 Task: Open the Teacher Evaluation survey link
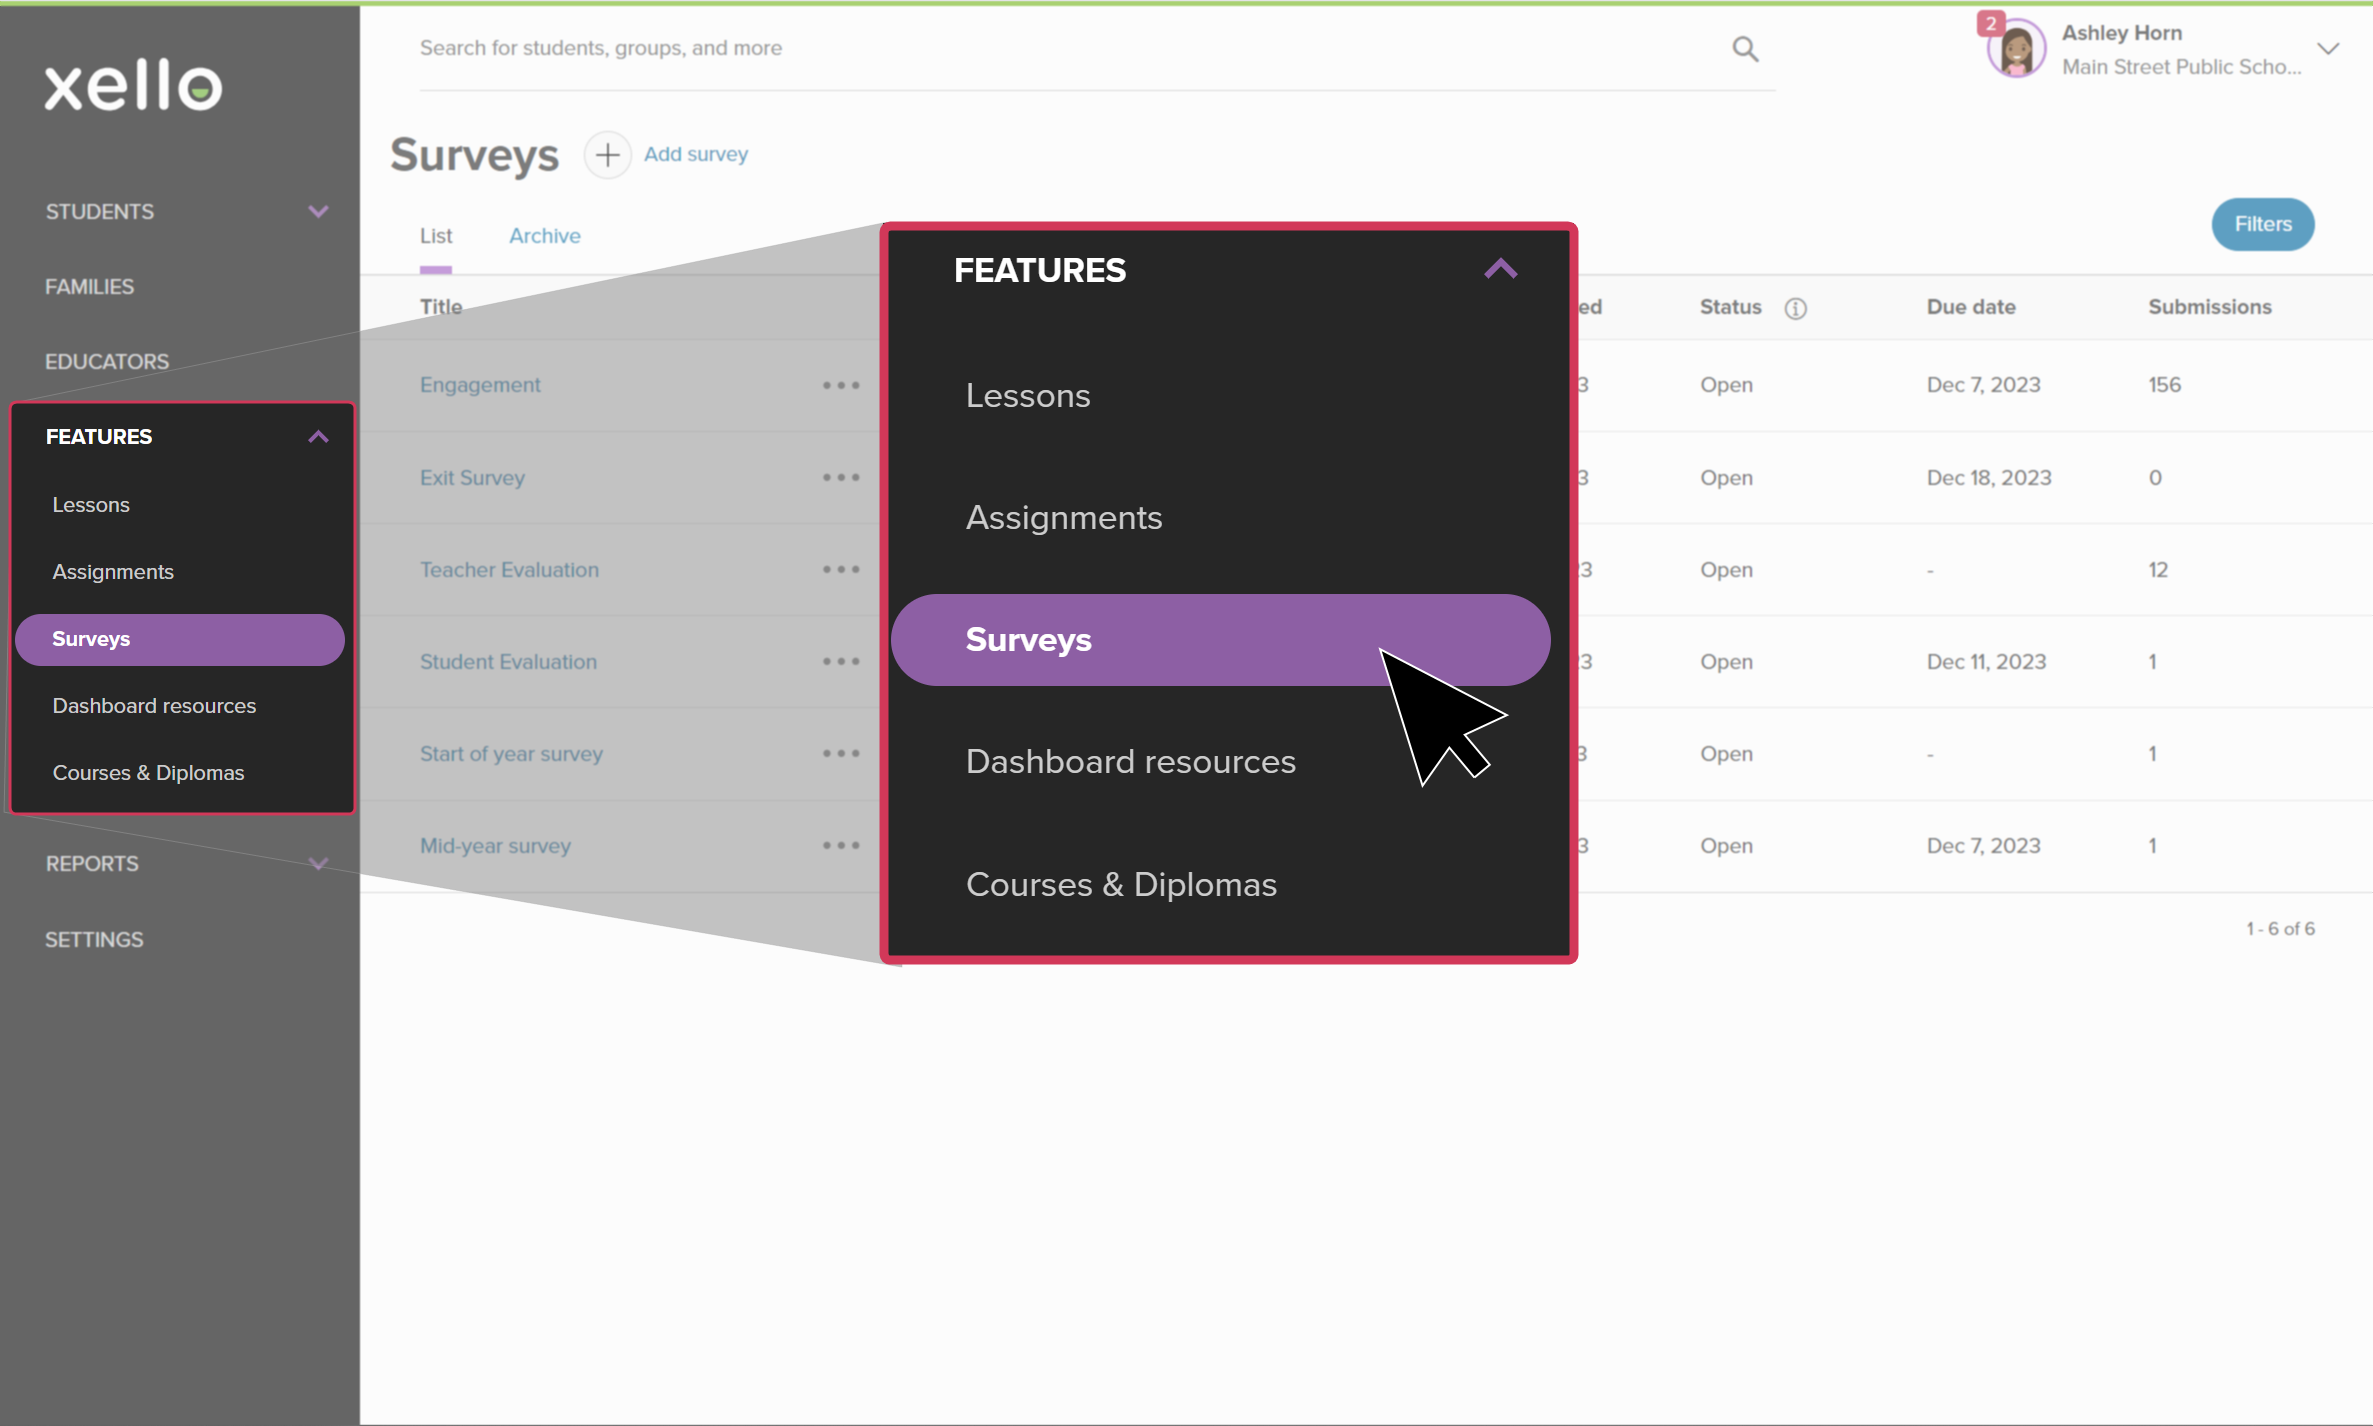pyautogui.click(x=509, y=569)
